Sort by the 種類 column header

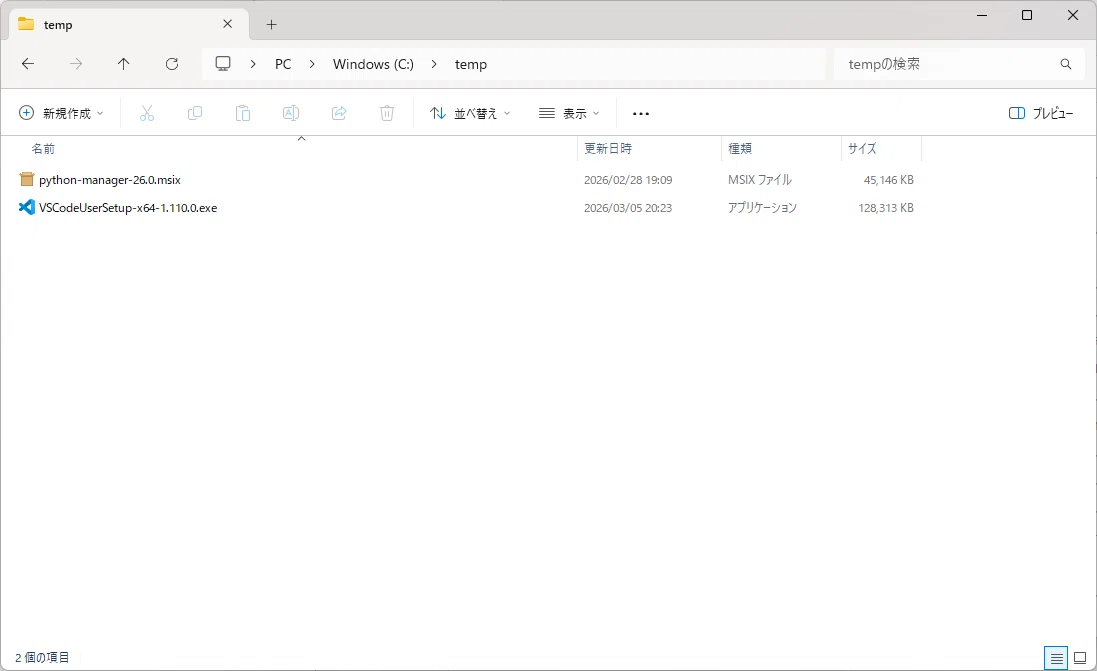pyautogui.click(x=740, y=148)
